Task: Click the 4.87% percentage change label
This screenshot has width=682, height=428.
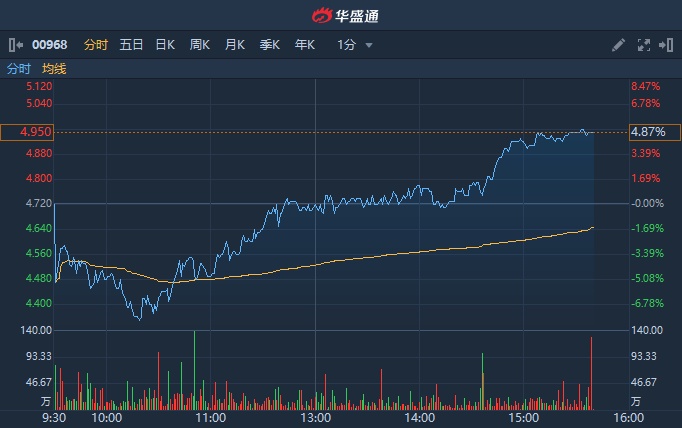Action: tap(648, 132)
